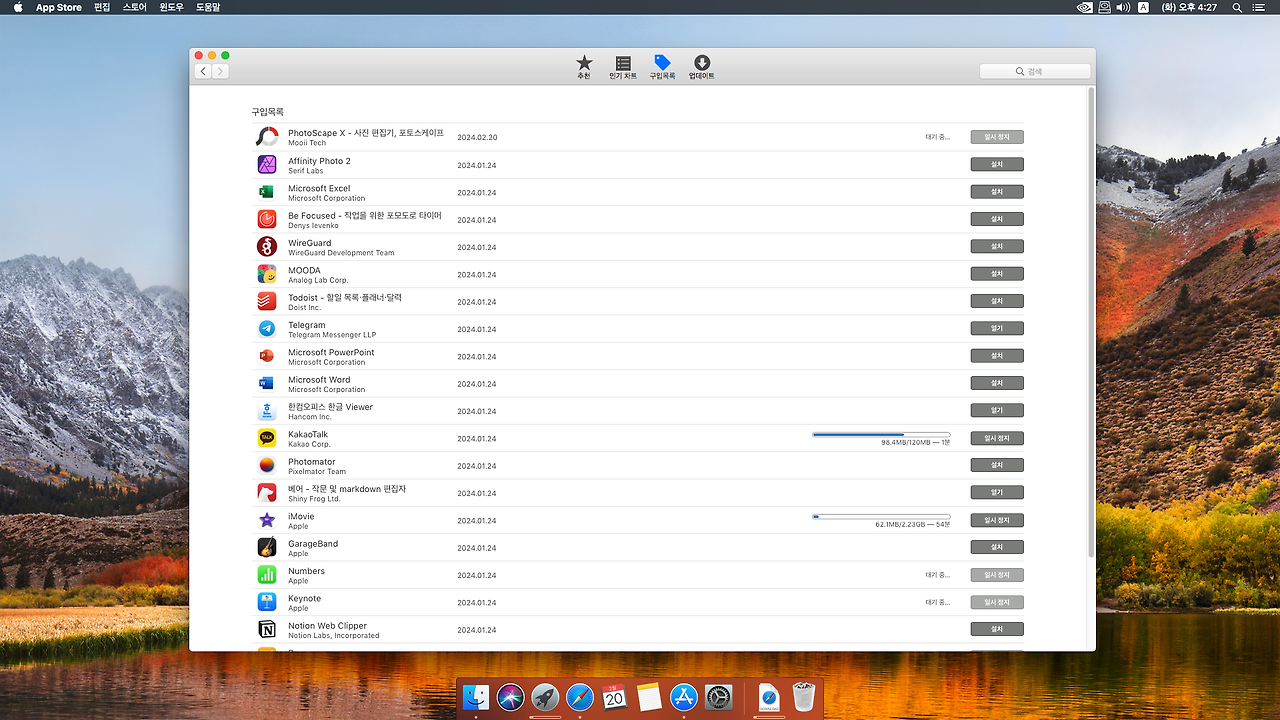Click the KakaoTalk download progress bar
The image size is (1280, 720).
881,435
